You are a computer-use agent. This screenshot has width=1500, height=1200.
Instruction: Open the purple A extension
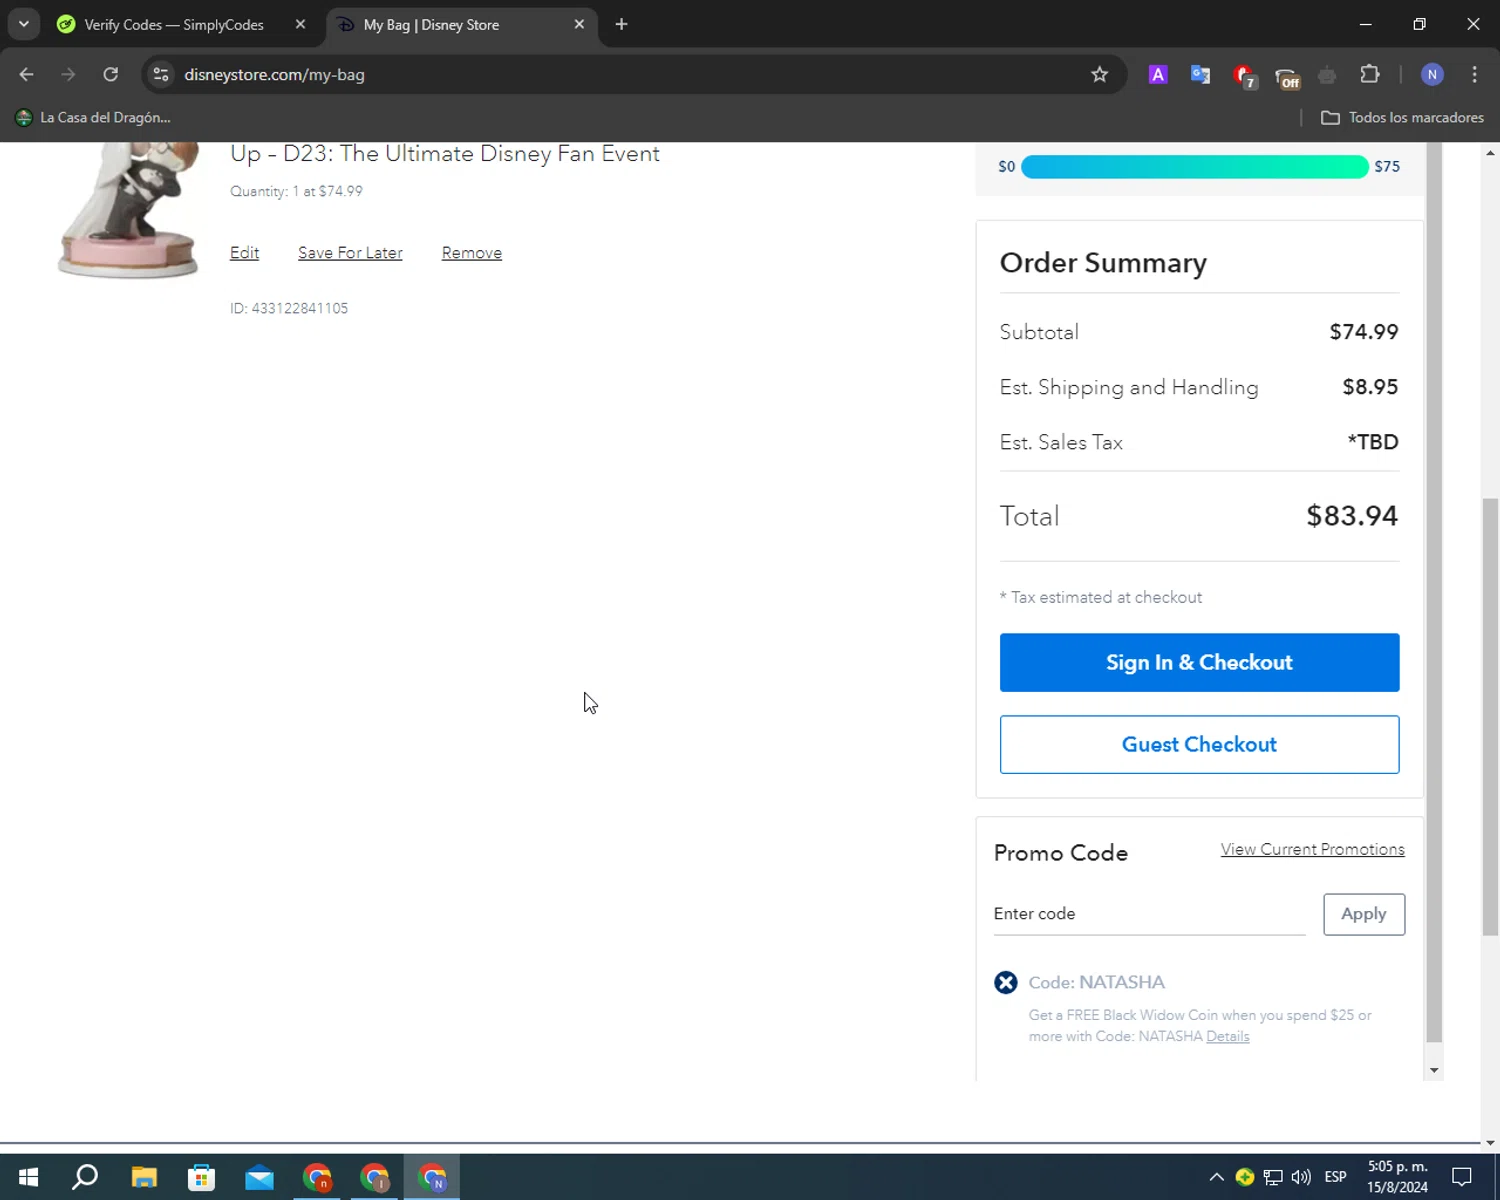pyautogui.click(x=1158, y=74)
